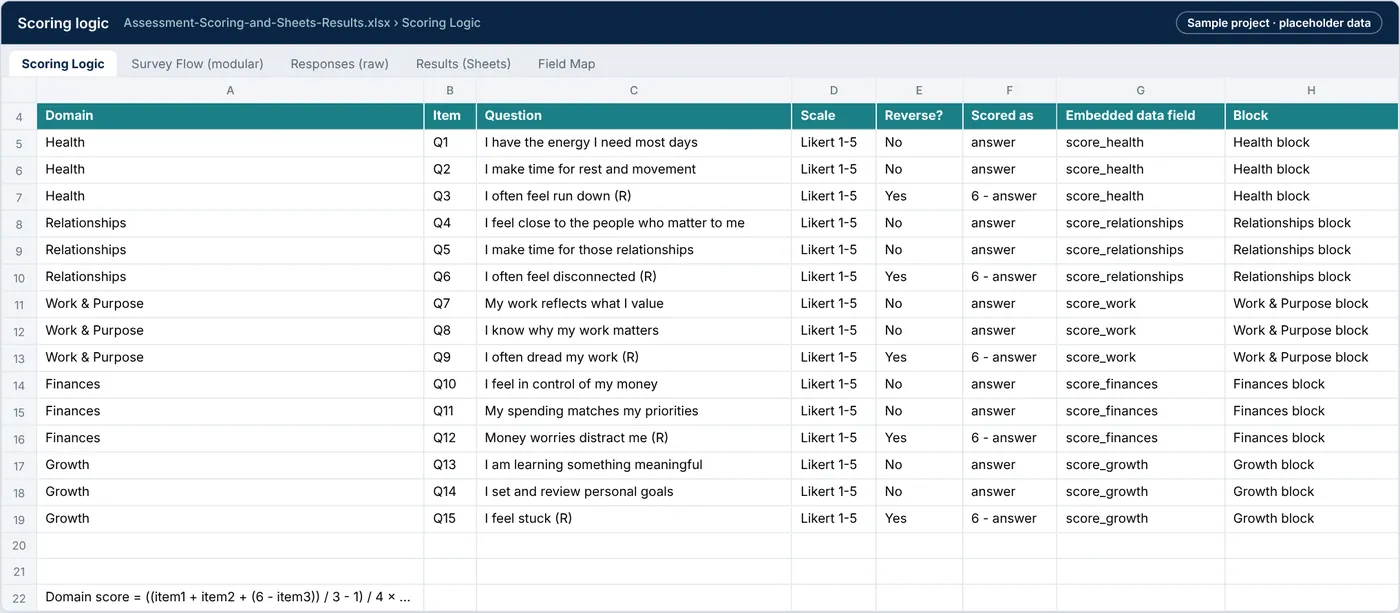This screenshot has width=1400, height=613.
Task: Select the Q10 item cell
Action: pyautogui.click(x=450, y=384)
